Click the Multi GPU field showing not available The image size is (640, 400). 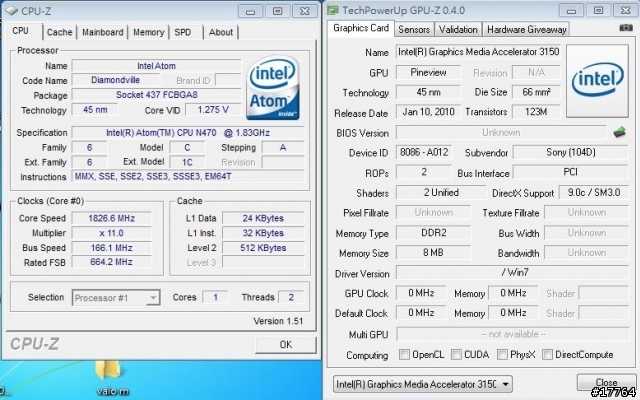tap(513, 334)
